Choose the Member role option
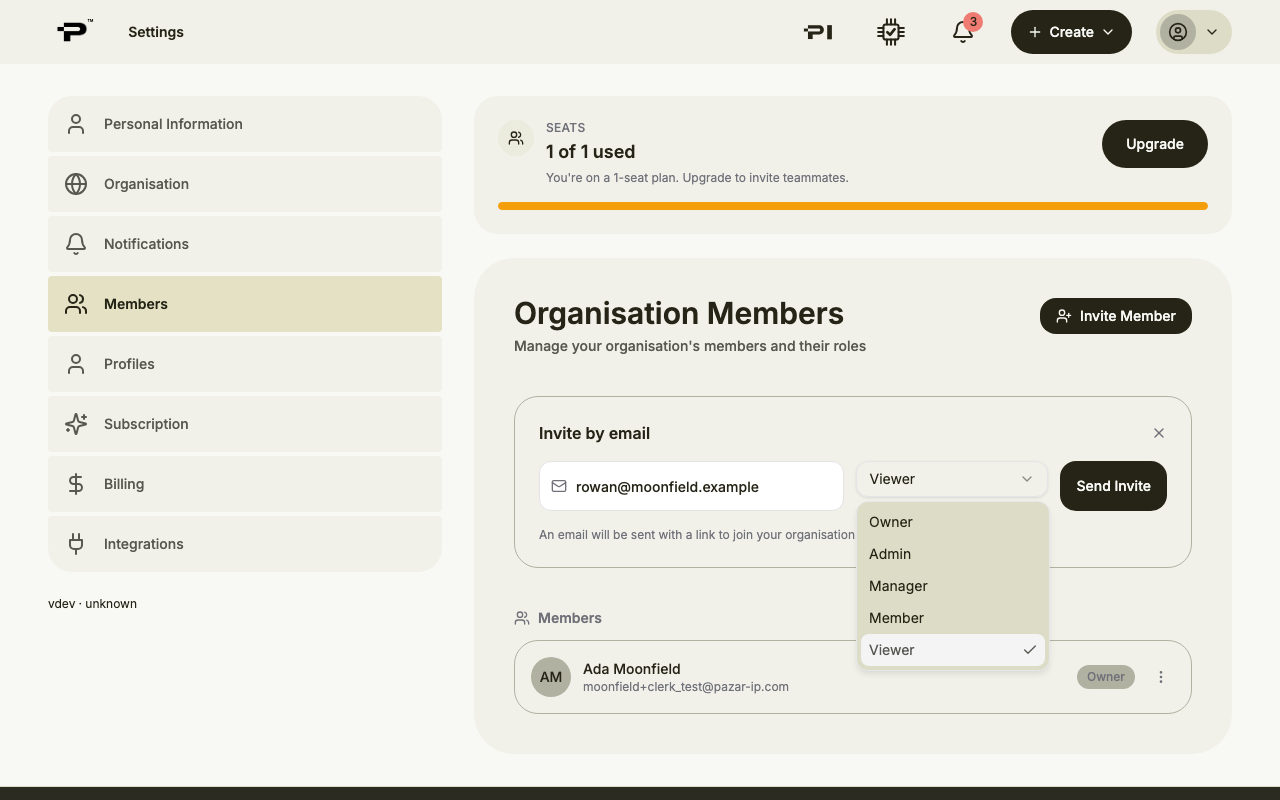Image resolution: width=1280 pixels, height=800 pixels. click(x=952, y=618)
